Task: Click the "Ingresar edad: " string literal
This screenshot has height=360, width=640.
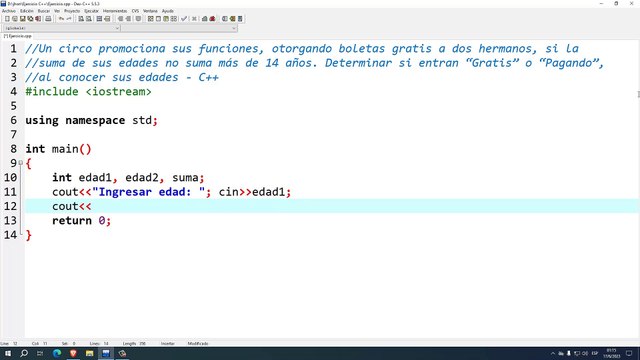Action: point(149,192)
